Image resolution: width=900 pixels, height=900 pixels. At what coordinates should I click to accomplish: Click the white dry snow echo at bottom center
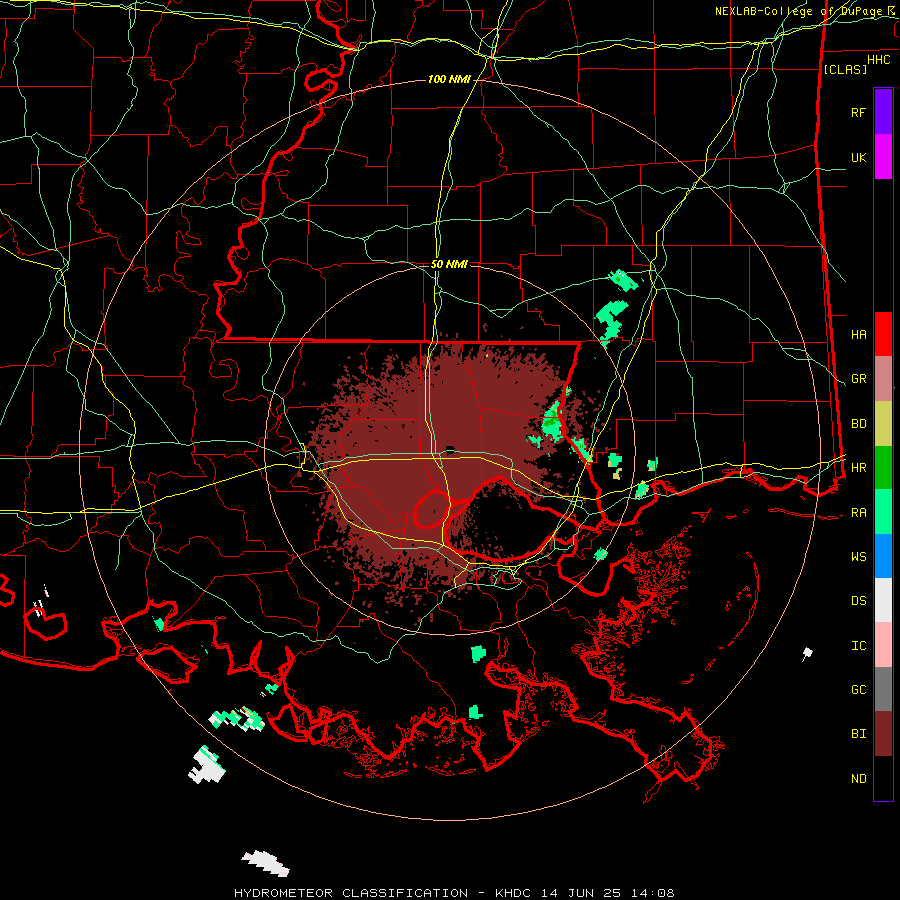(x=265, y=863)
